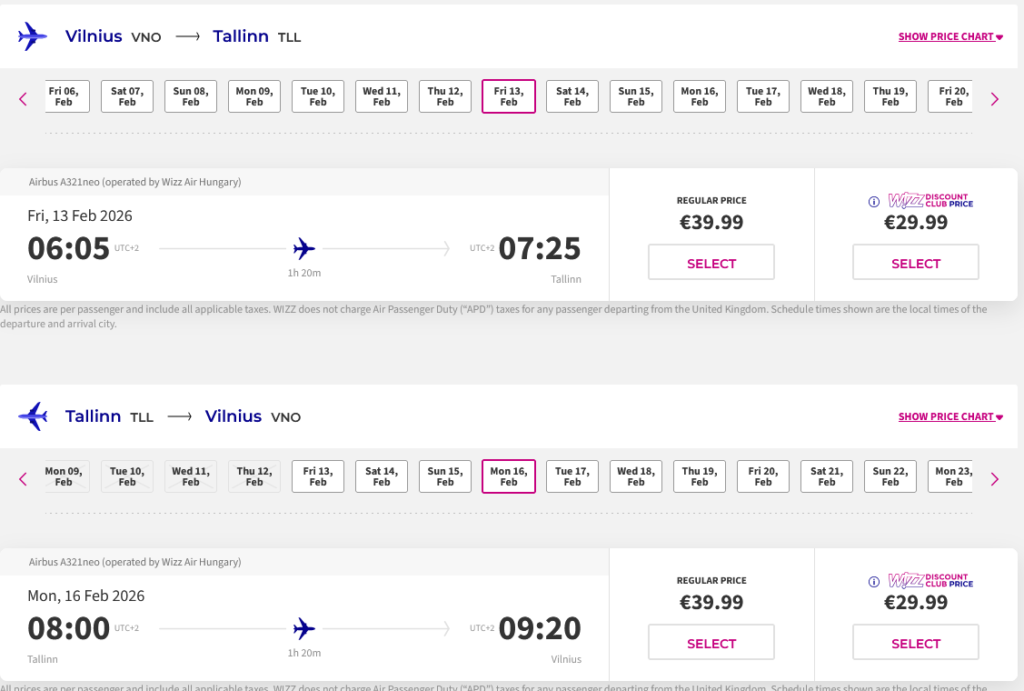Viewport: 1024px width, 691px height.
Task: Click the return WIZZ Discount Club logo
Action: pyautogui.click(x=930, y=581)
